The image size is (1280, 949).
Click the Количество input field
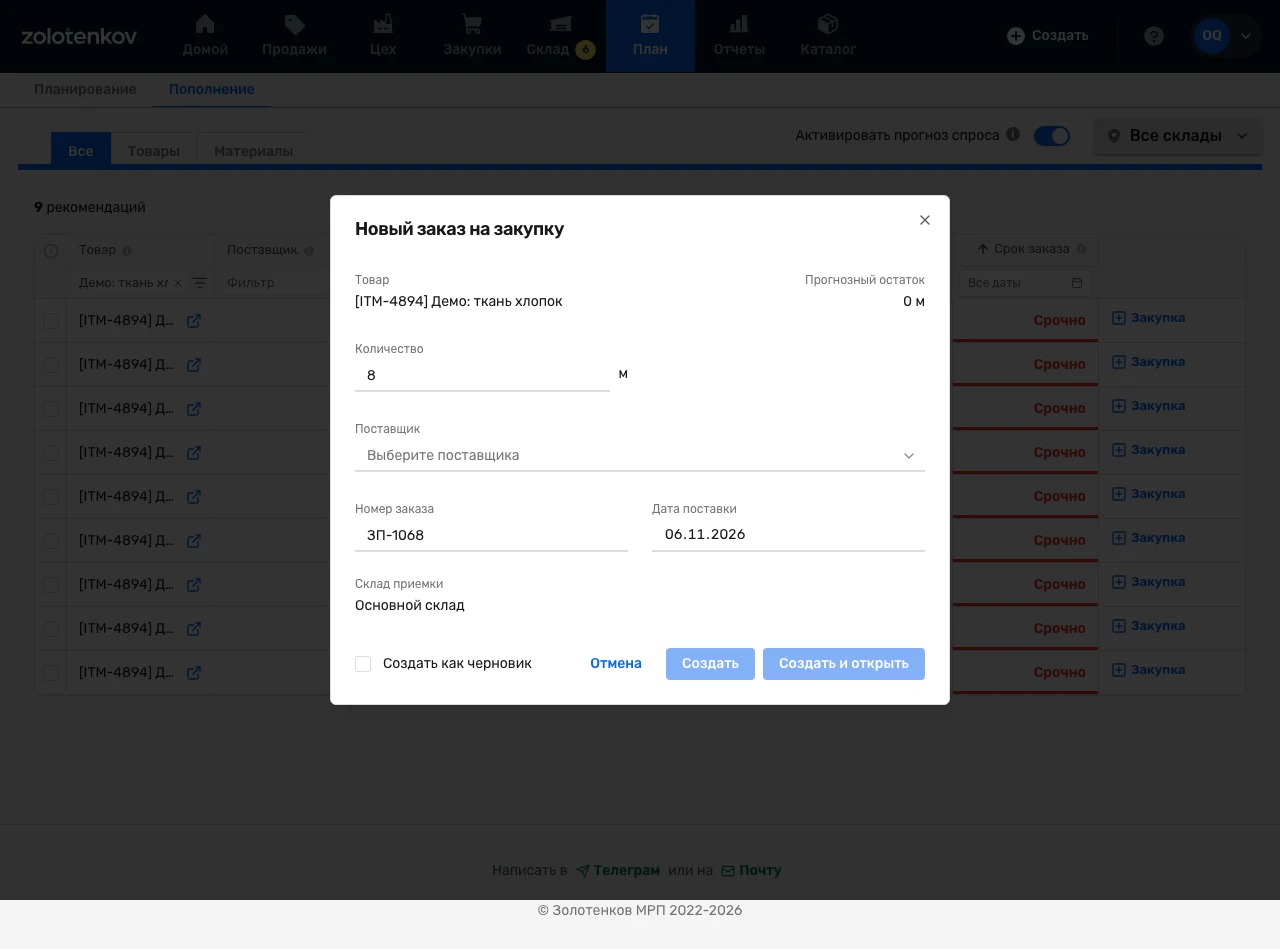pos(482,375)
